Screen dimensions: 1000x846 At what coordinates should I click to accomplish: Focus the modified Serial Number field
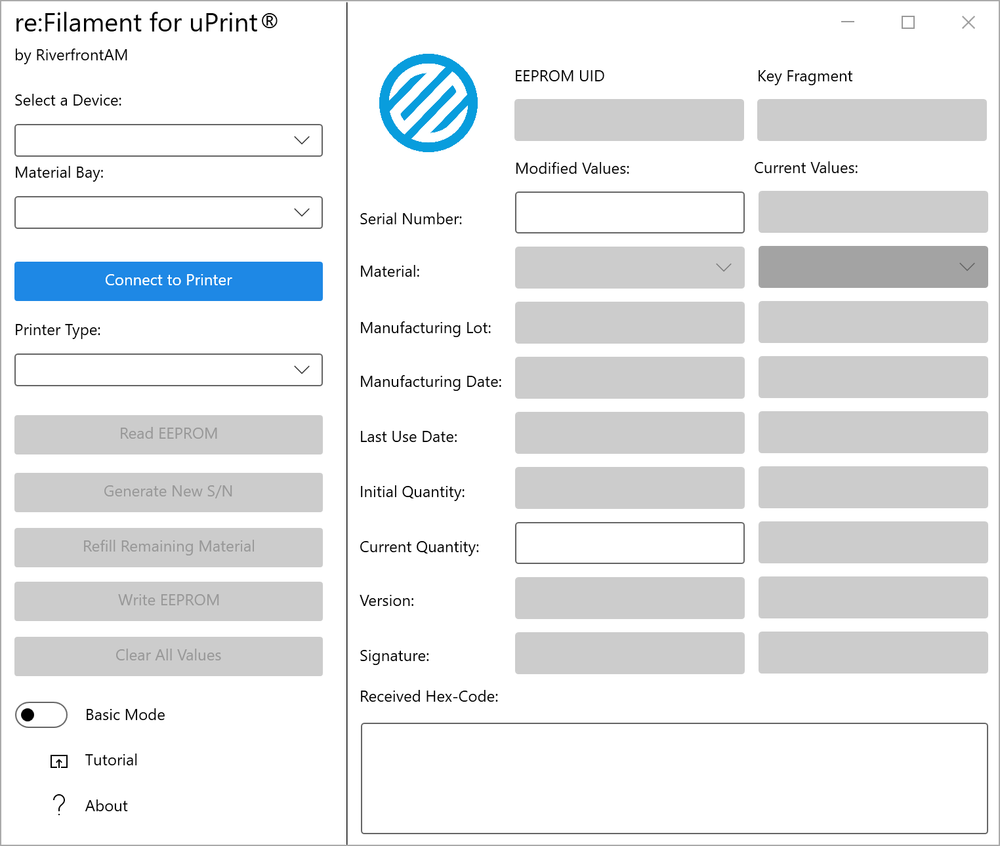(629, 212)
